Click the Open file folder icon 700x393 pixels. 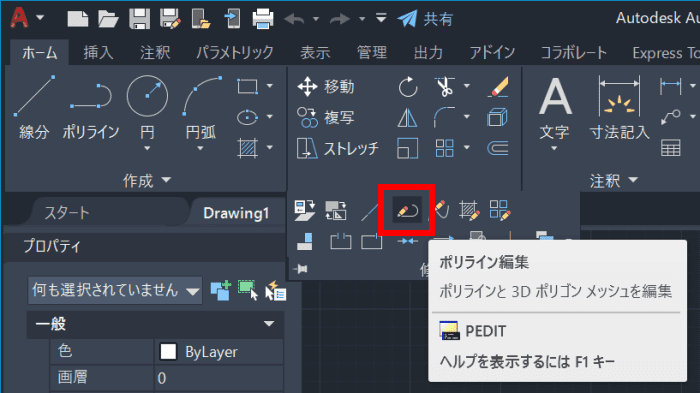point(108,19)
